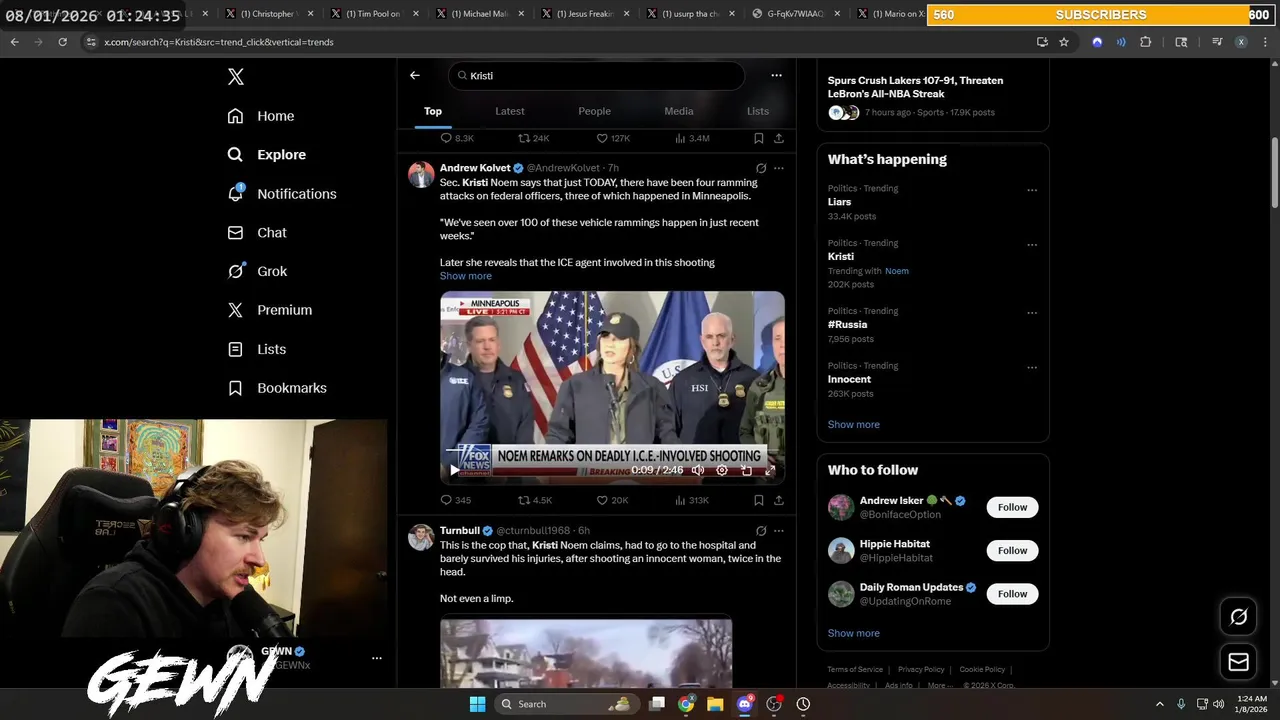Image resolution: width=1280 pixels, height=720 pixels.
Task: Follow Daily Roman Updates
Action: [x=1012, y=594]
